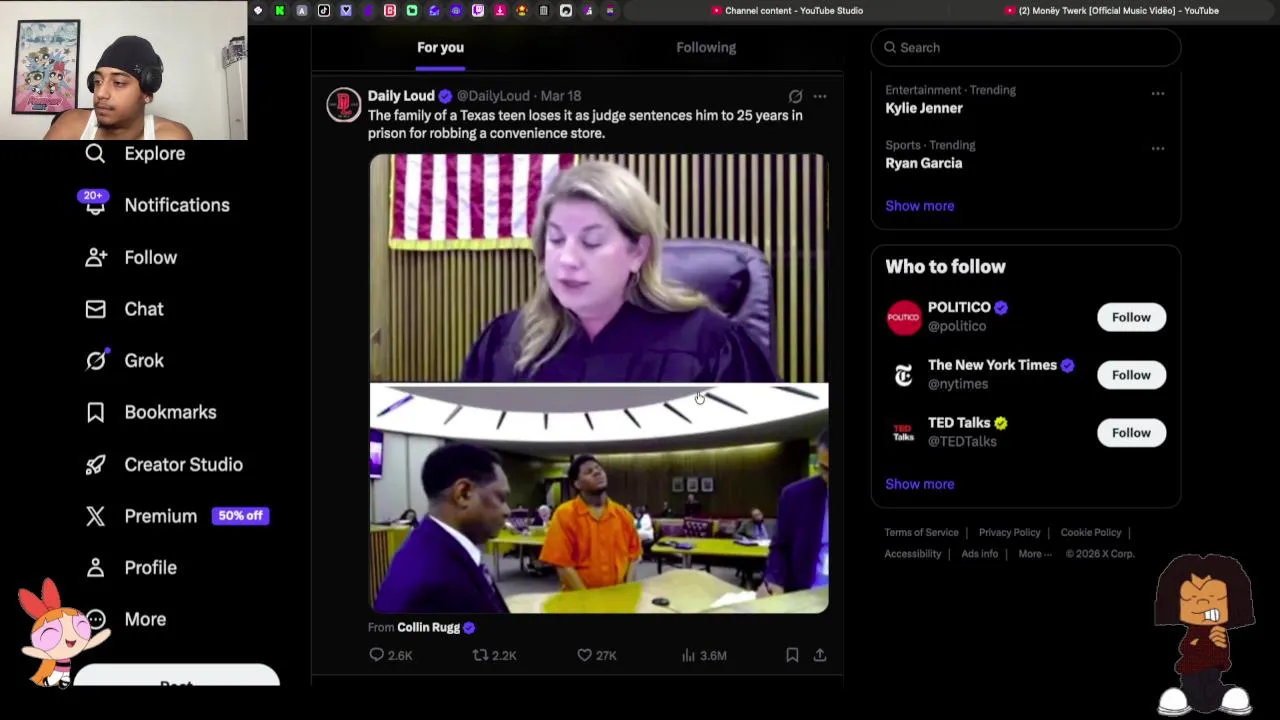Click Show more under Who to follow
This screenshot has width=1280, height=720.
[919, 484]
